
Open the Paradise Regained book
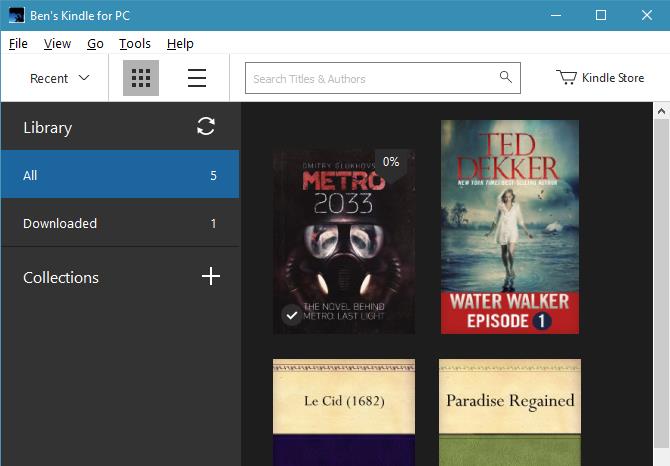pyautogui.click(x=510, y=412)
